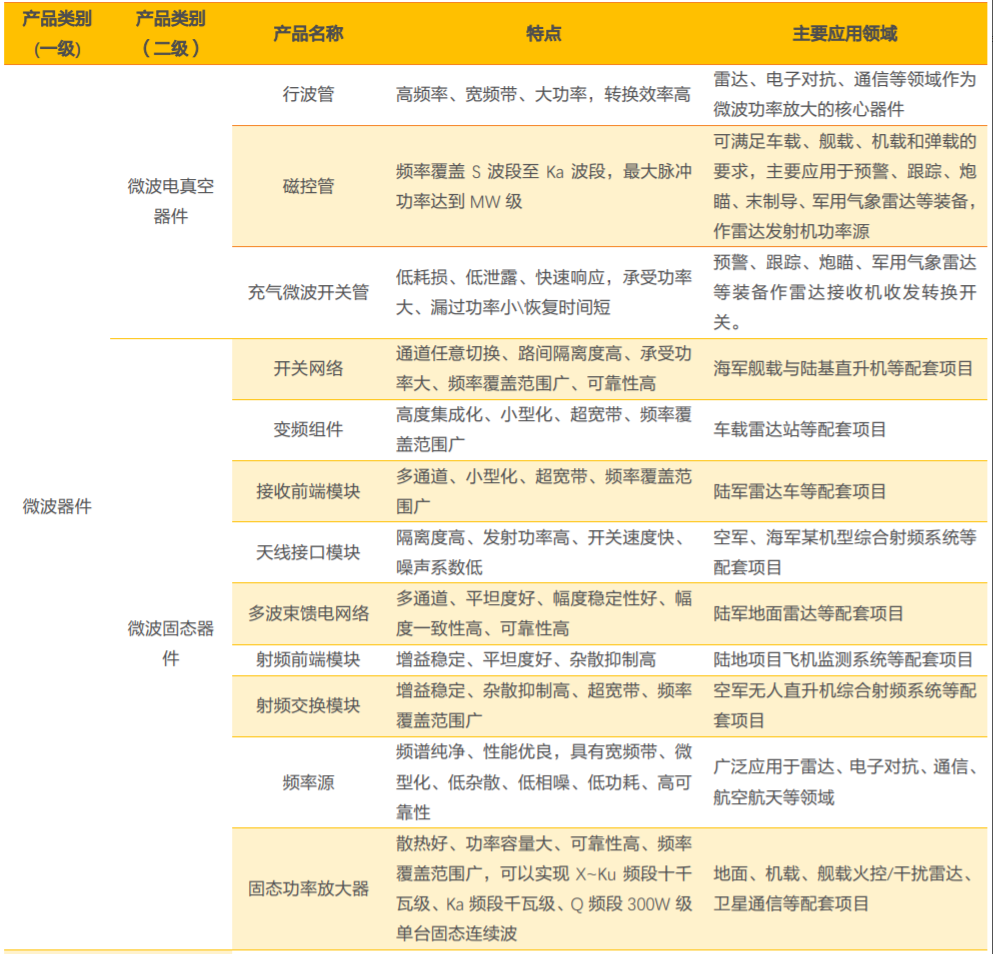Screen dimensions: 993x954
Task: Click product name 接收前端模块
Action: 308,491
